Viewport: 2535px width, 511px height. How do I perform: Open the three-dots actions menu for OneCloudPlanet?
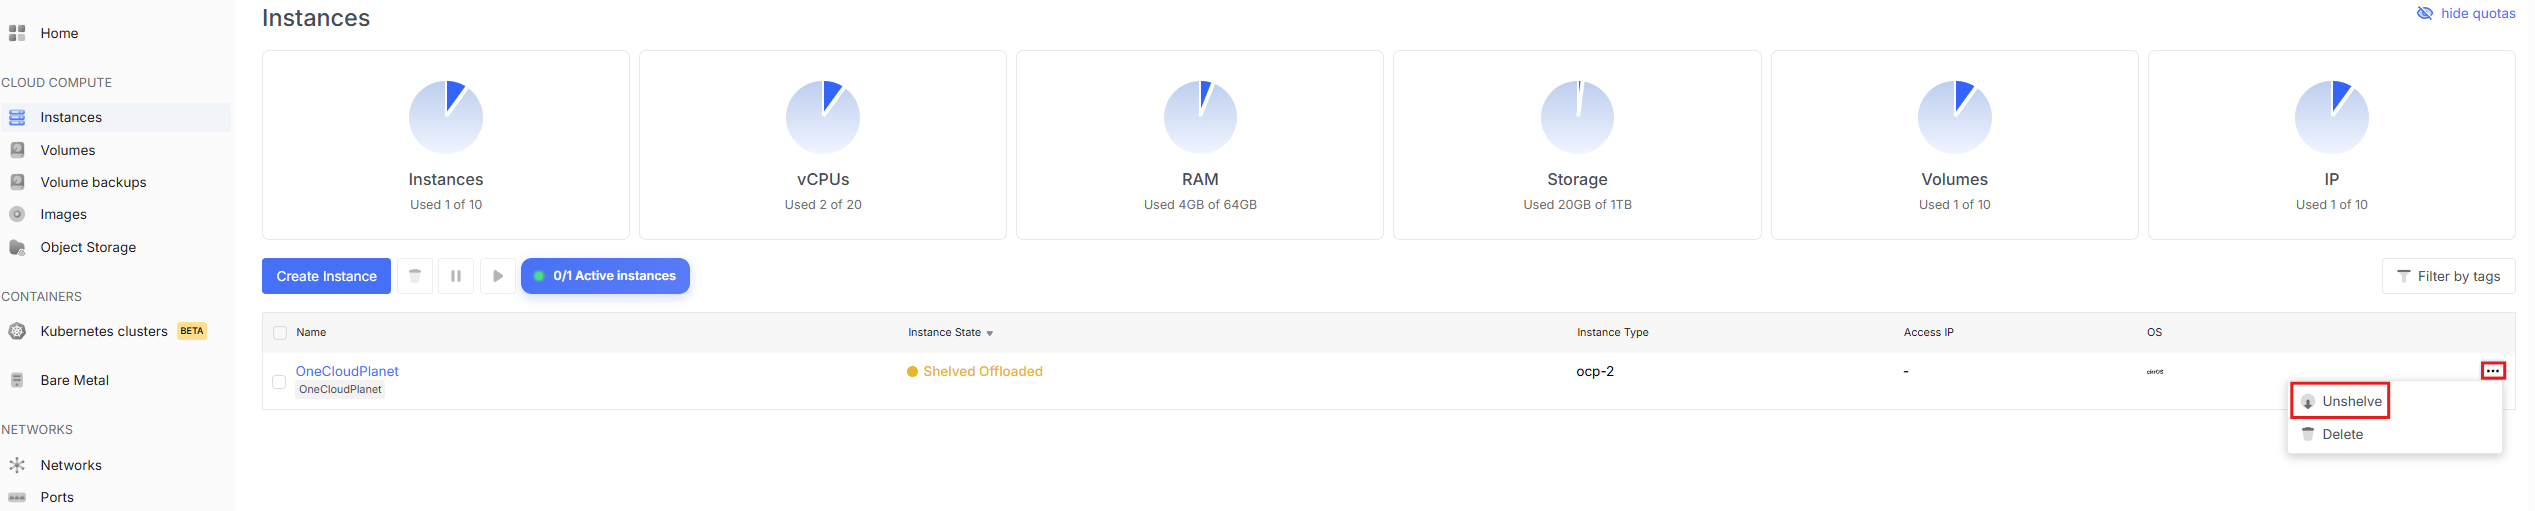(x=2492, y=371)
